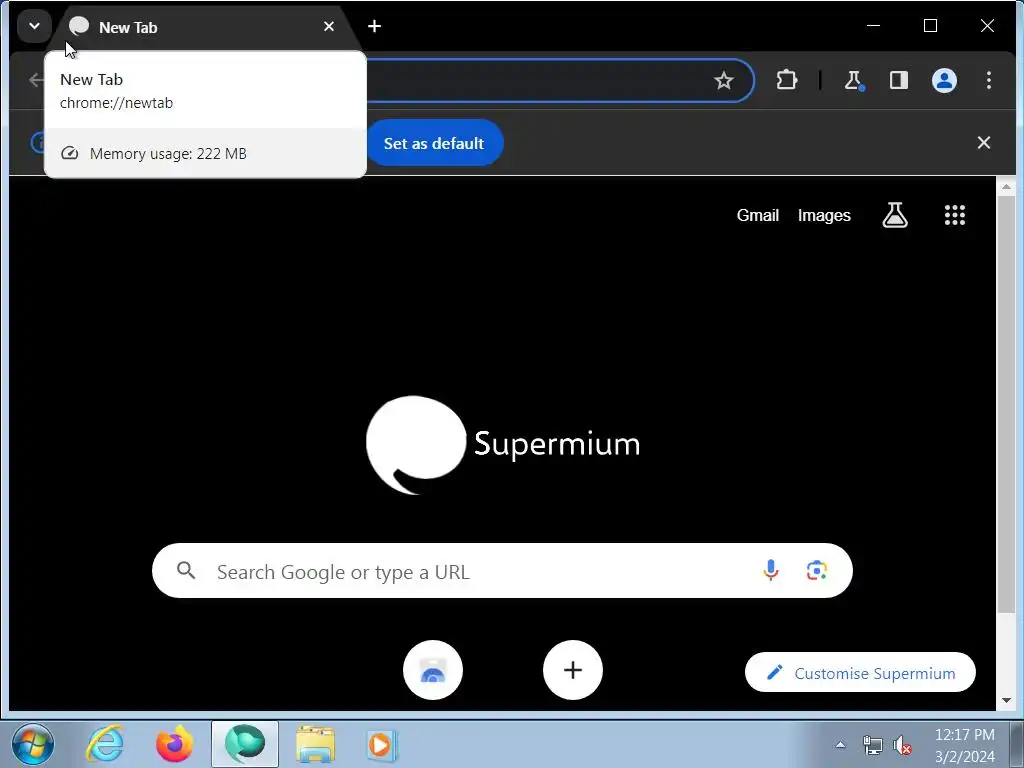Click Customise Supermium button

[860, 673]
